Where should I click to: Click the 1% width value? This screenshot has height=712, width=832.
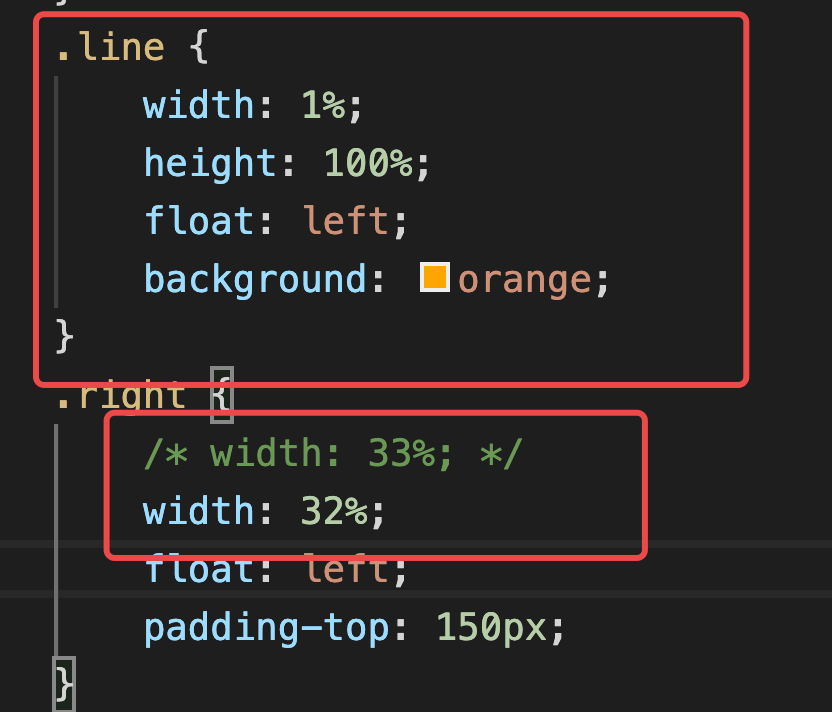(322, 104)
